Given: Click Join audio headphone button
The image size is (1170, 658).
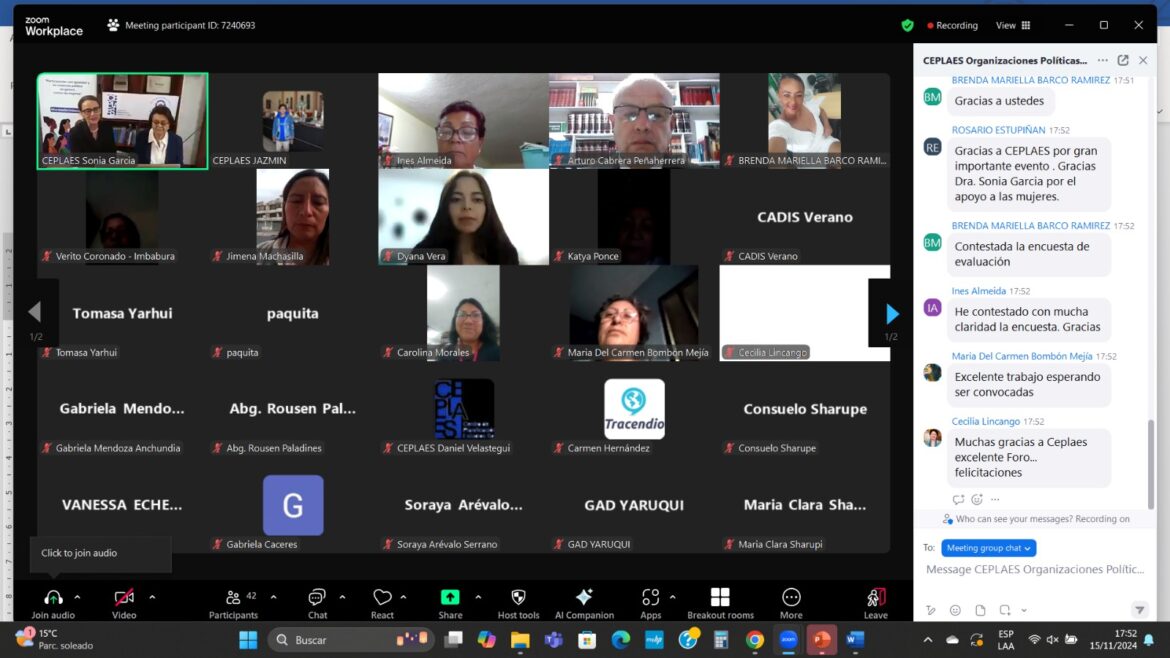Looking at the screenshot, I should tap(53, 599).
